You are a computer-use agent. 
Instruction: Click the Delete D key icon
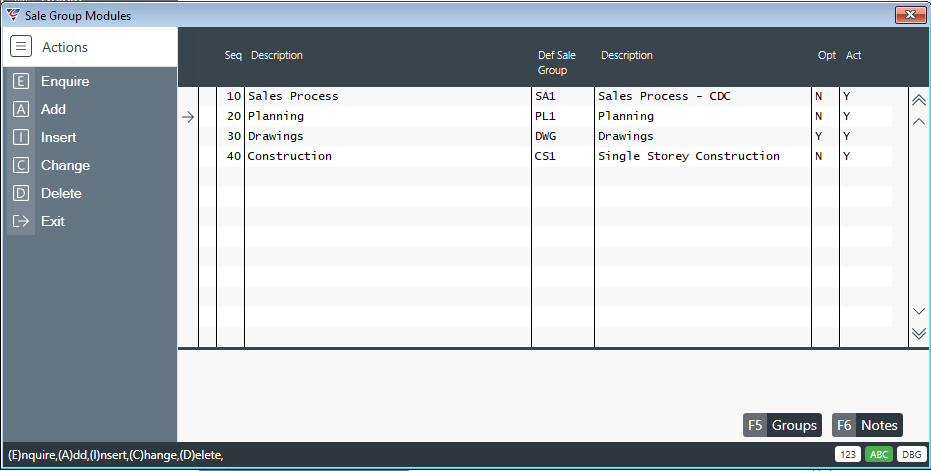point(21,193)
